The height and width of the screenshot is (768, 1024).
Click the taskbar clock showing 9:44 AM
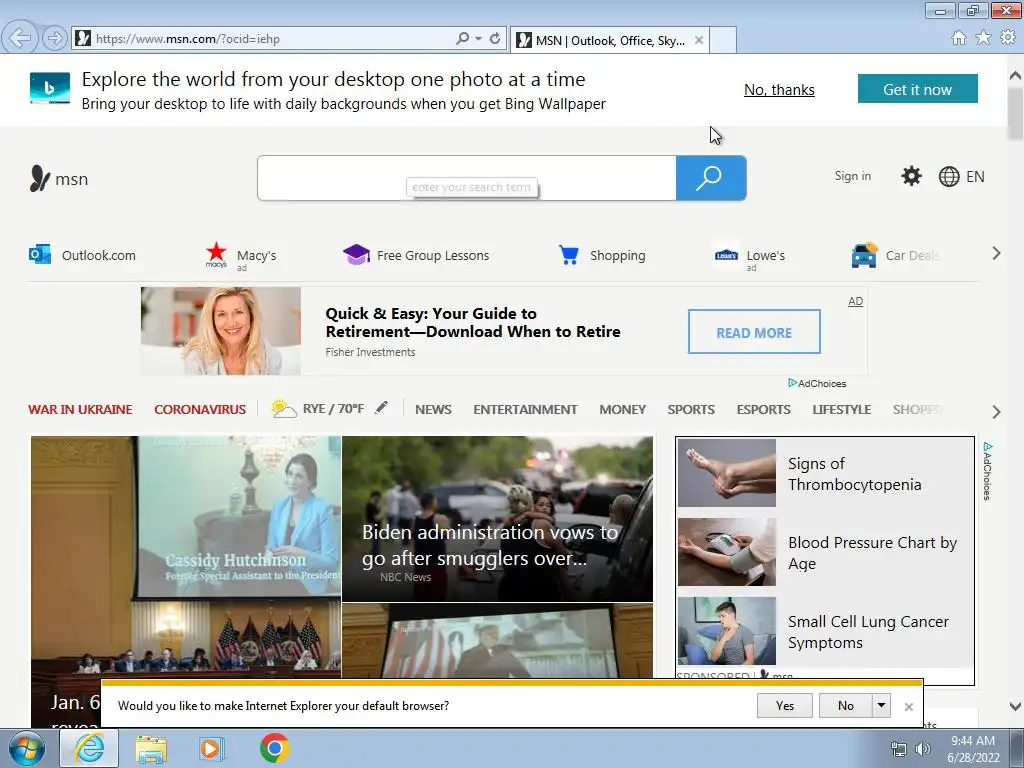pyautogui.click(x=973, y=749)
